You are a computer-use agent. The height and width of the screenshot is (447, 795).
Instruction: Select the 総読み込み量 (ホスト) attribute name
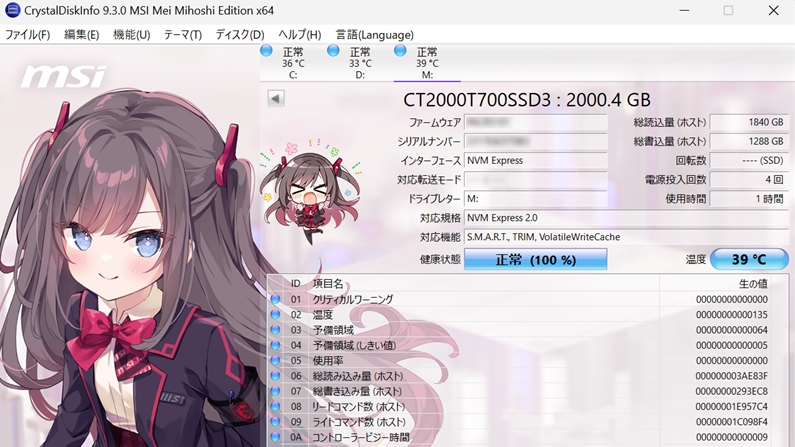358,376
